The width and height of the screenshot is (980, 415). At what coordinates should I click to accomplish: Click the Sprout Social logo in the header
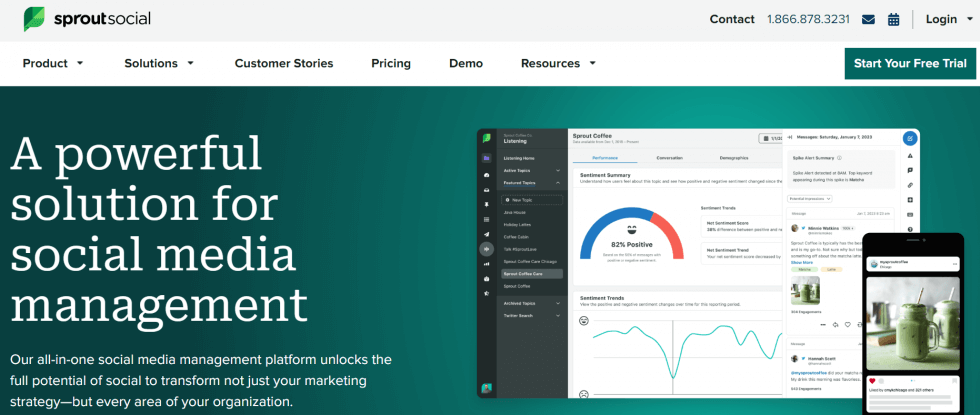pyautogui.click(x=87, y=19)
